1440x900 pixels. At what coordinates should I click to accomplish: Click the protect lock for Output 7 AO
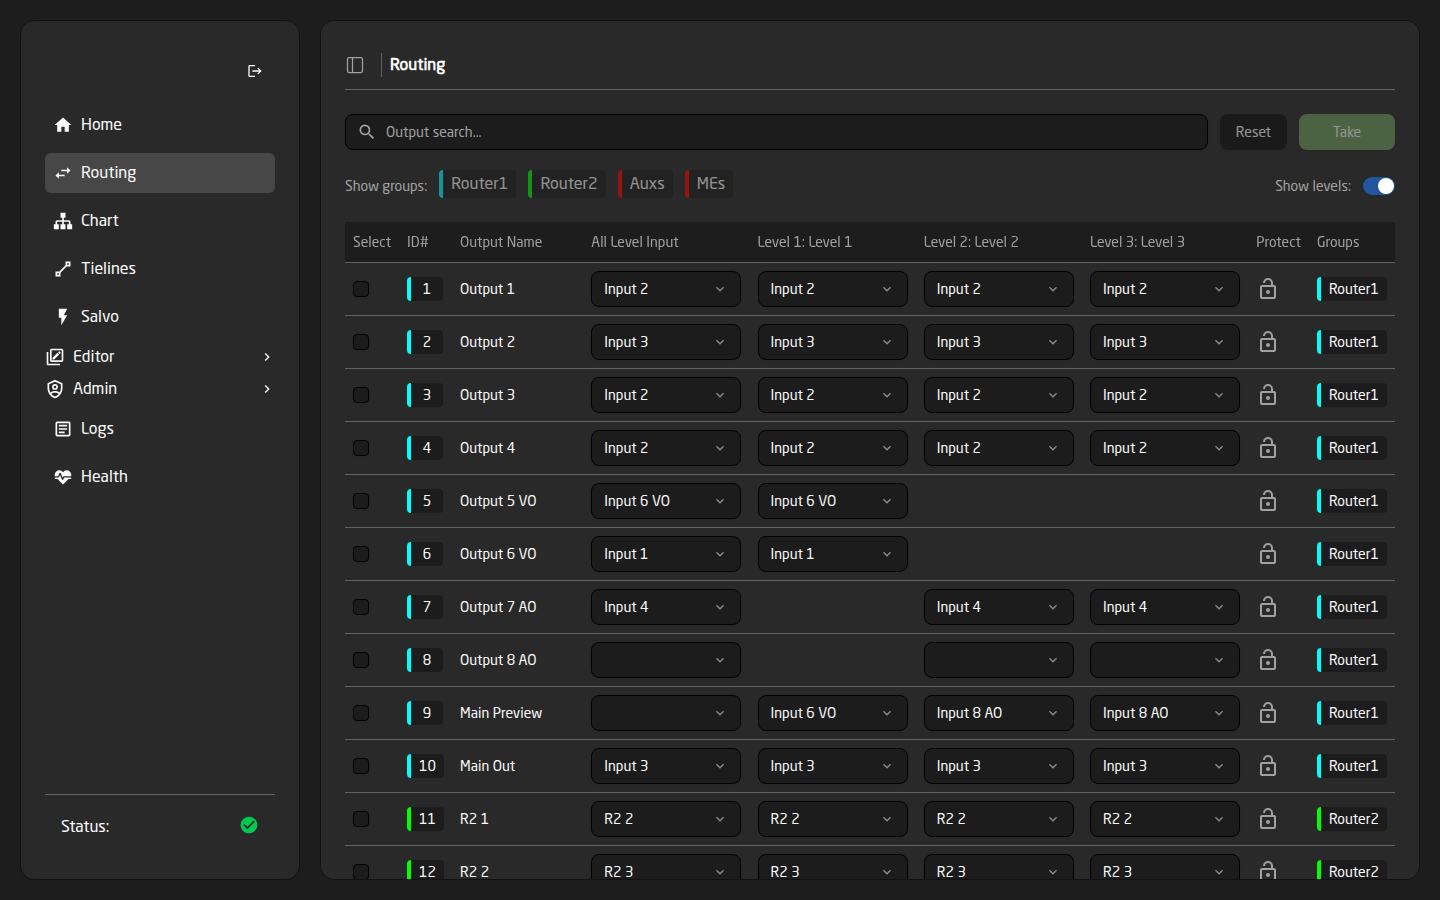pyautogui.click(x=1268, y=607)
